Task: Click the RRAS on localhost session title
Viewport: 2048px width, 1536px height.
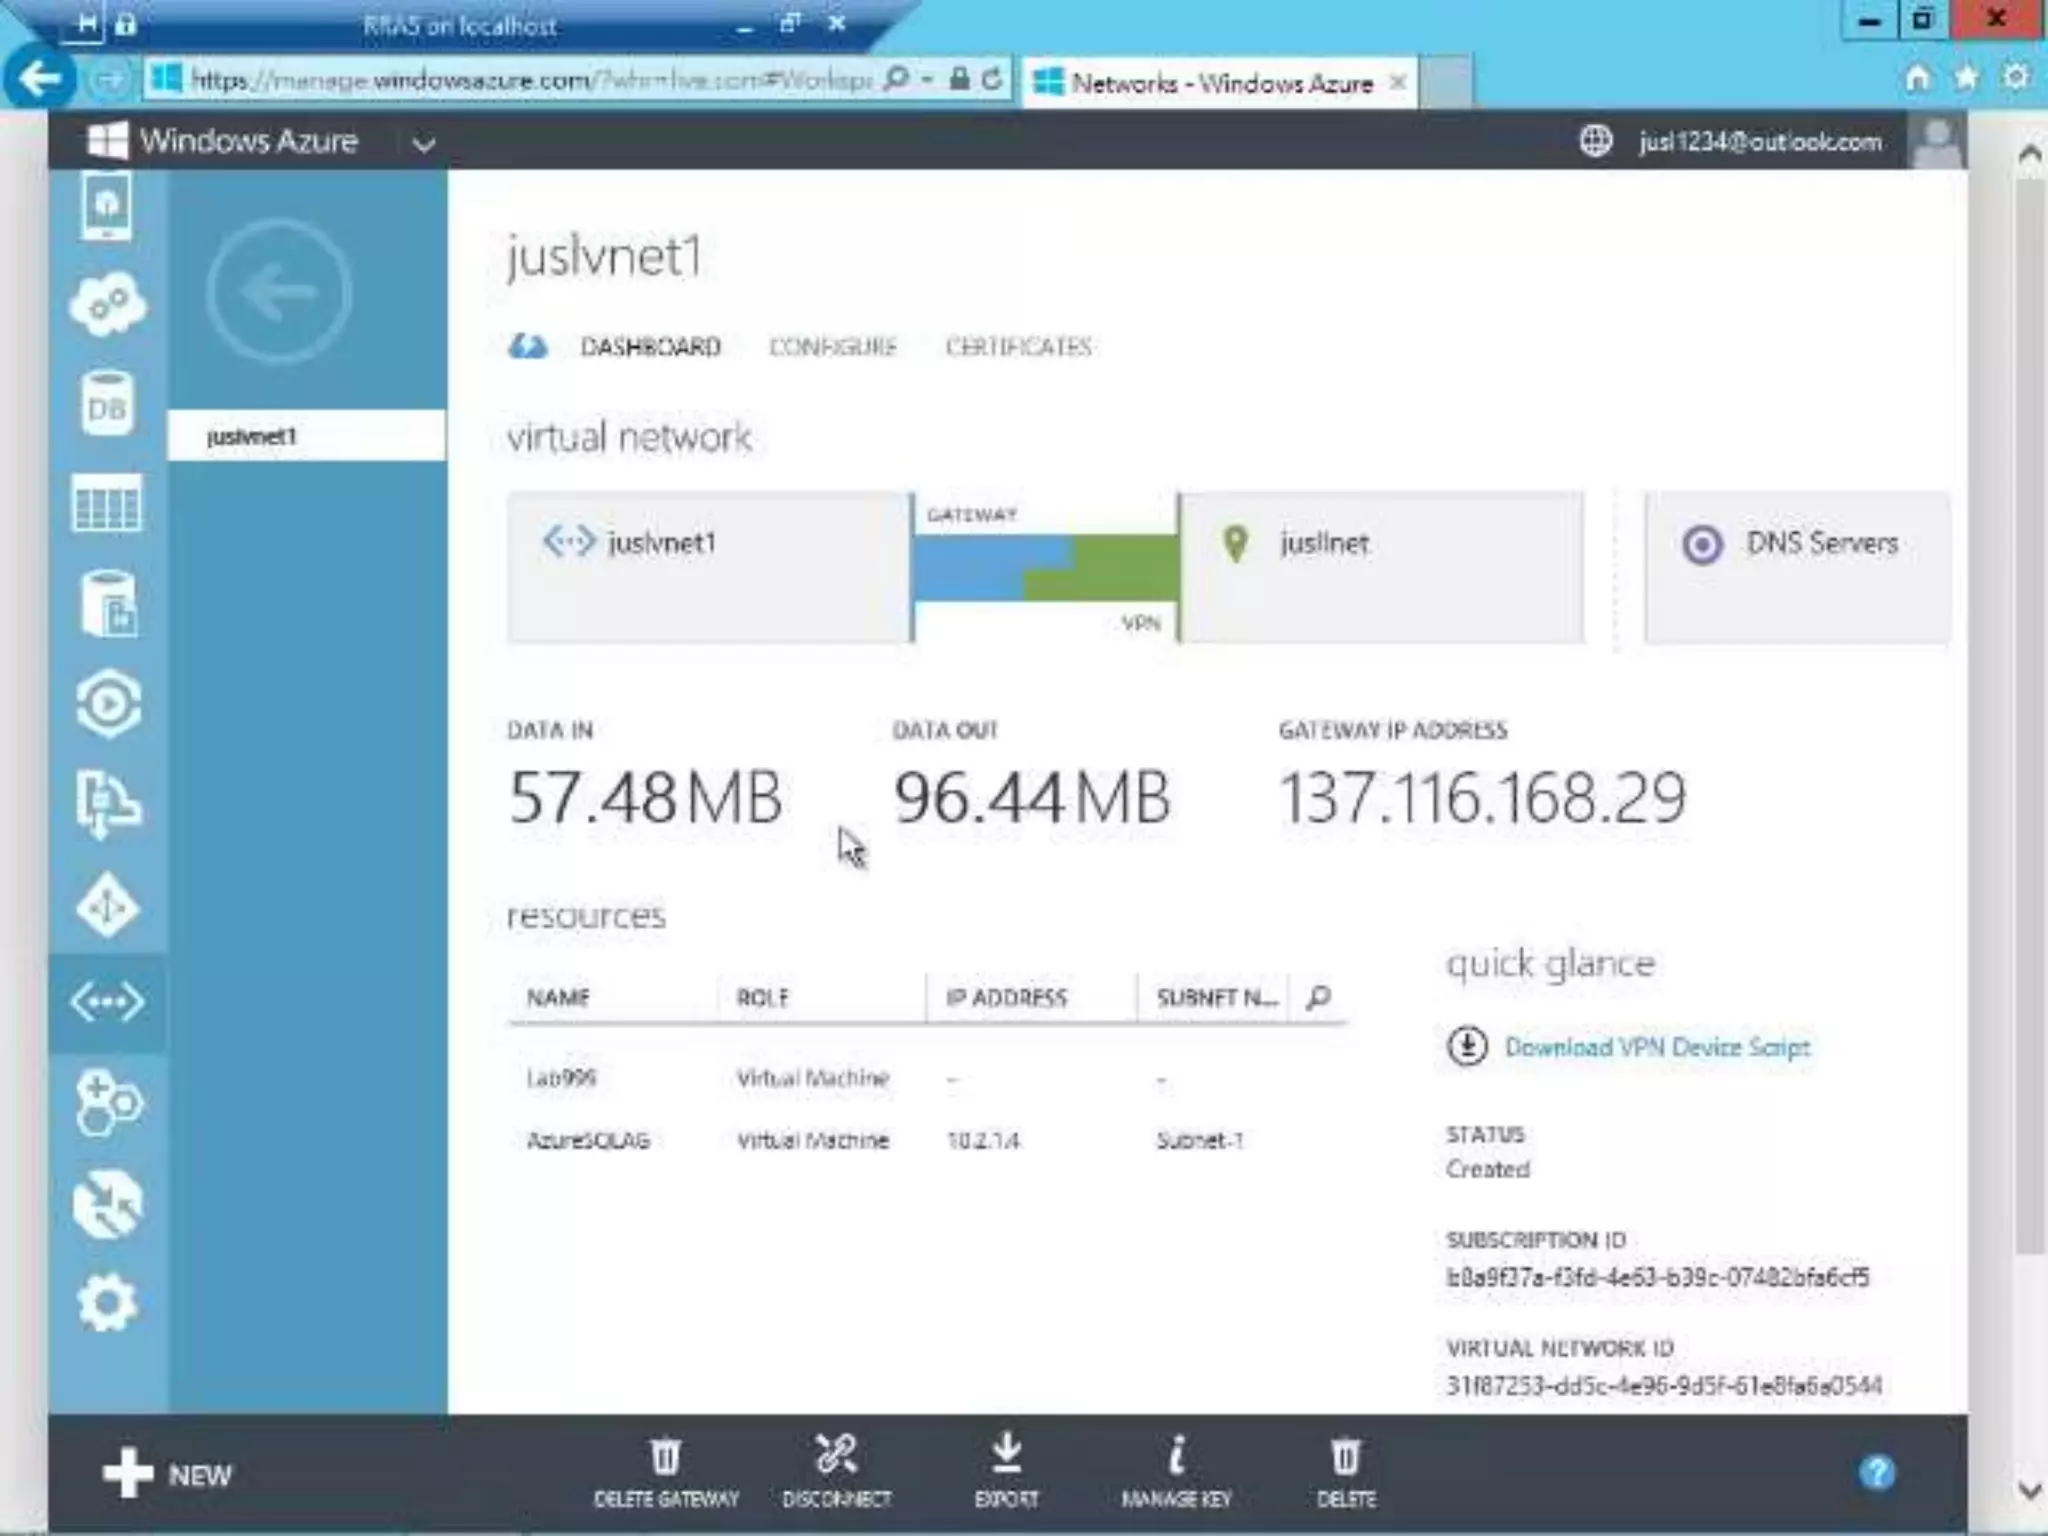Action: 460,26
